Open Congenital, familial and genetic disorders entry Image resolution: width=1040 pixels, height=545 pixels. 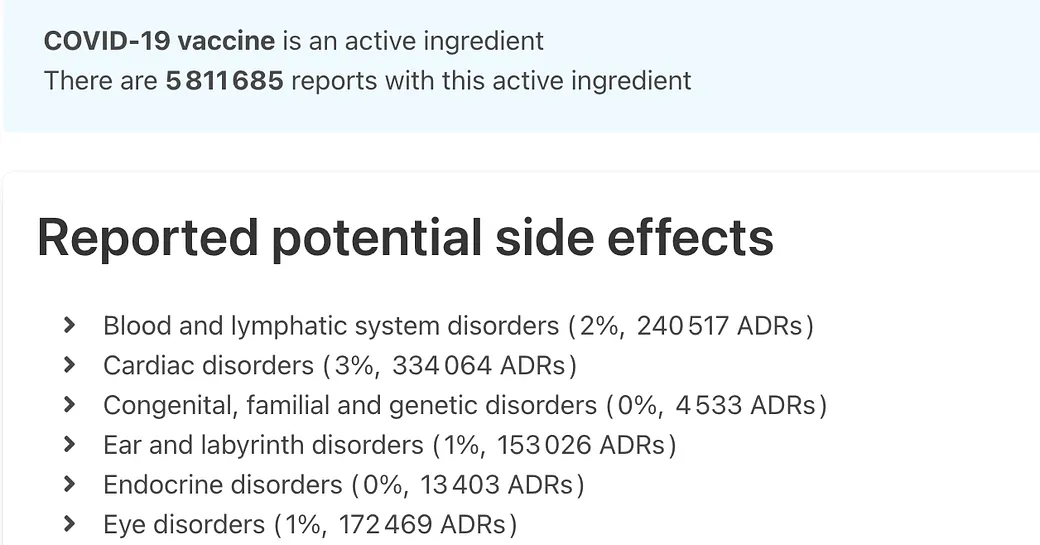[466, 405]
